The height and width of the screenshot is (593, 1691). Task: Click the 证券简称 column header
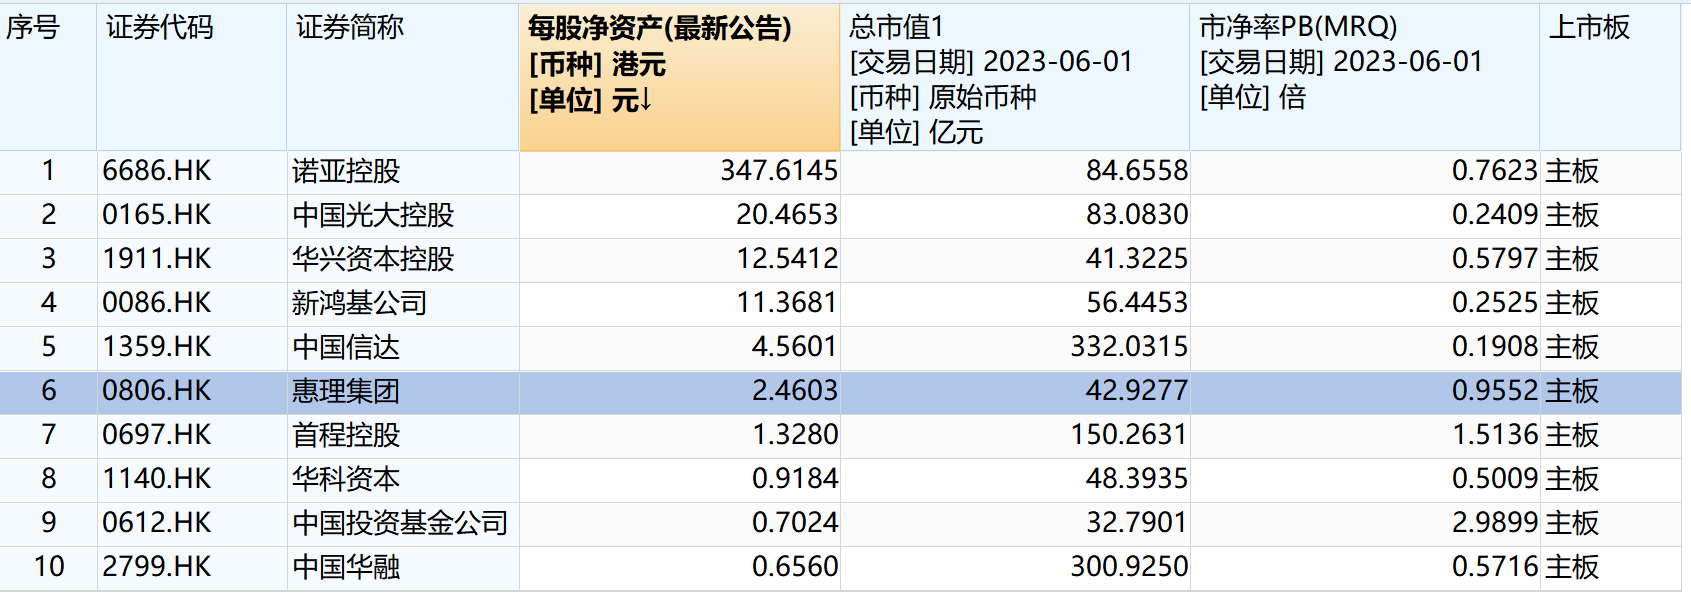tap(402, 78)
